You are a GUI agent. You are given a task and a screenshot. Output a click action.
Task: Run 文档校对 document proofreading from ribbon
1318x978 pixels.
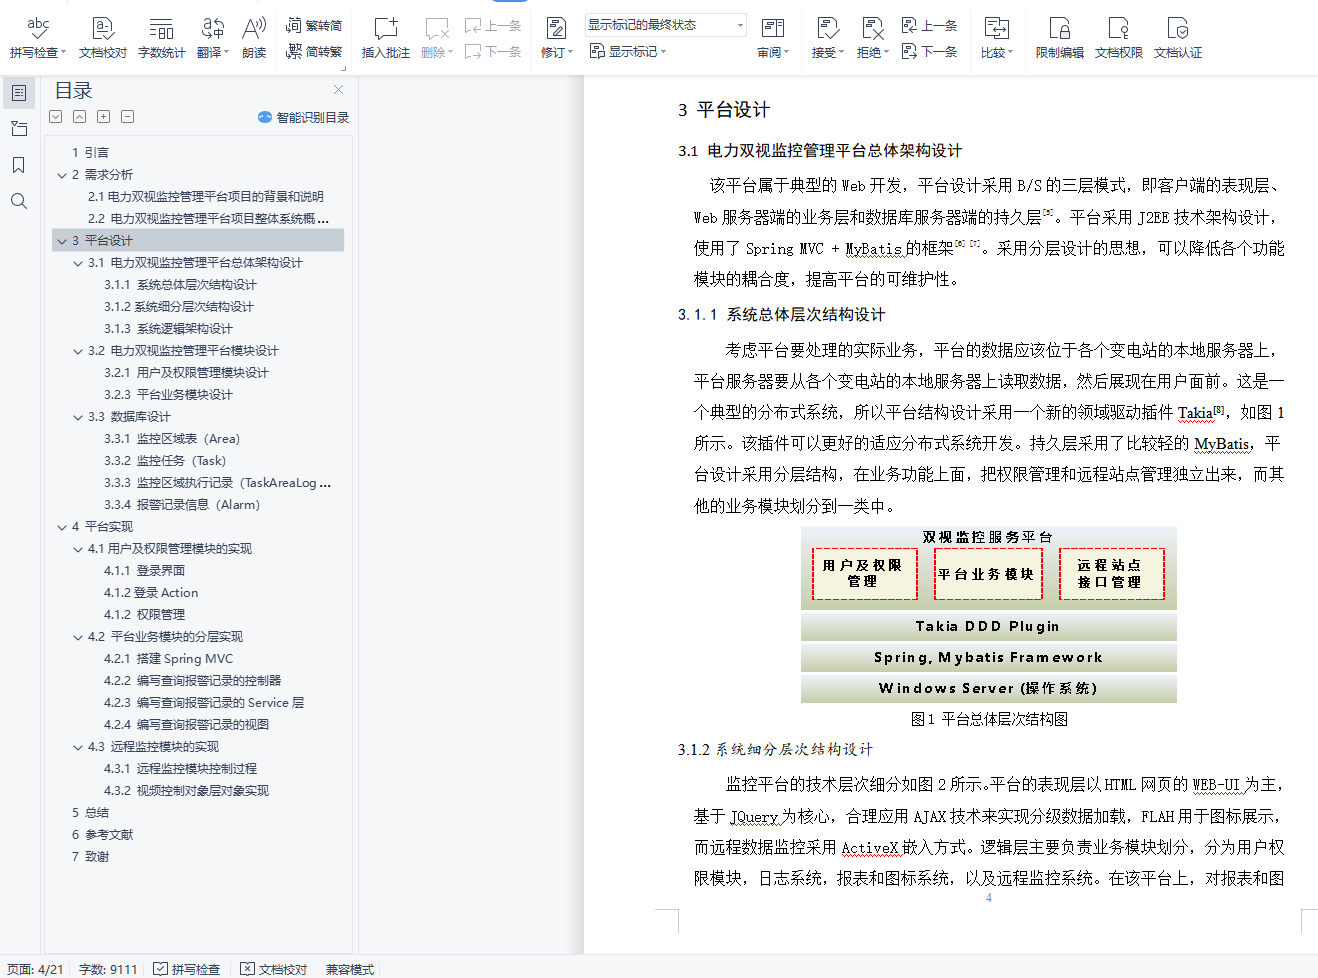[x=103, y=37]
